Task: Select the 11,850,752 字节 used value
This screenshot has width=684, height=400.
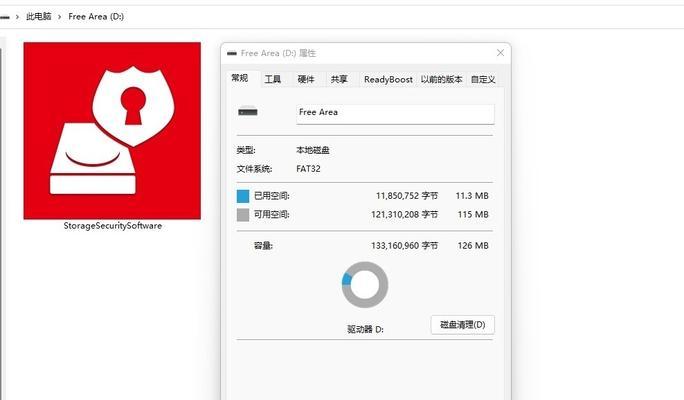Action: (407, 196)
